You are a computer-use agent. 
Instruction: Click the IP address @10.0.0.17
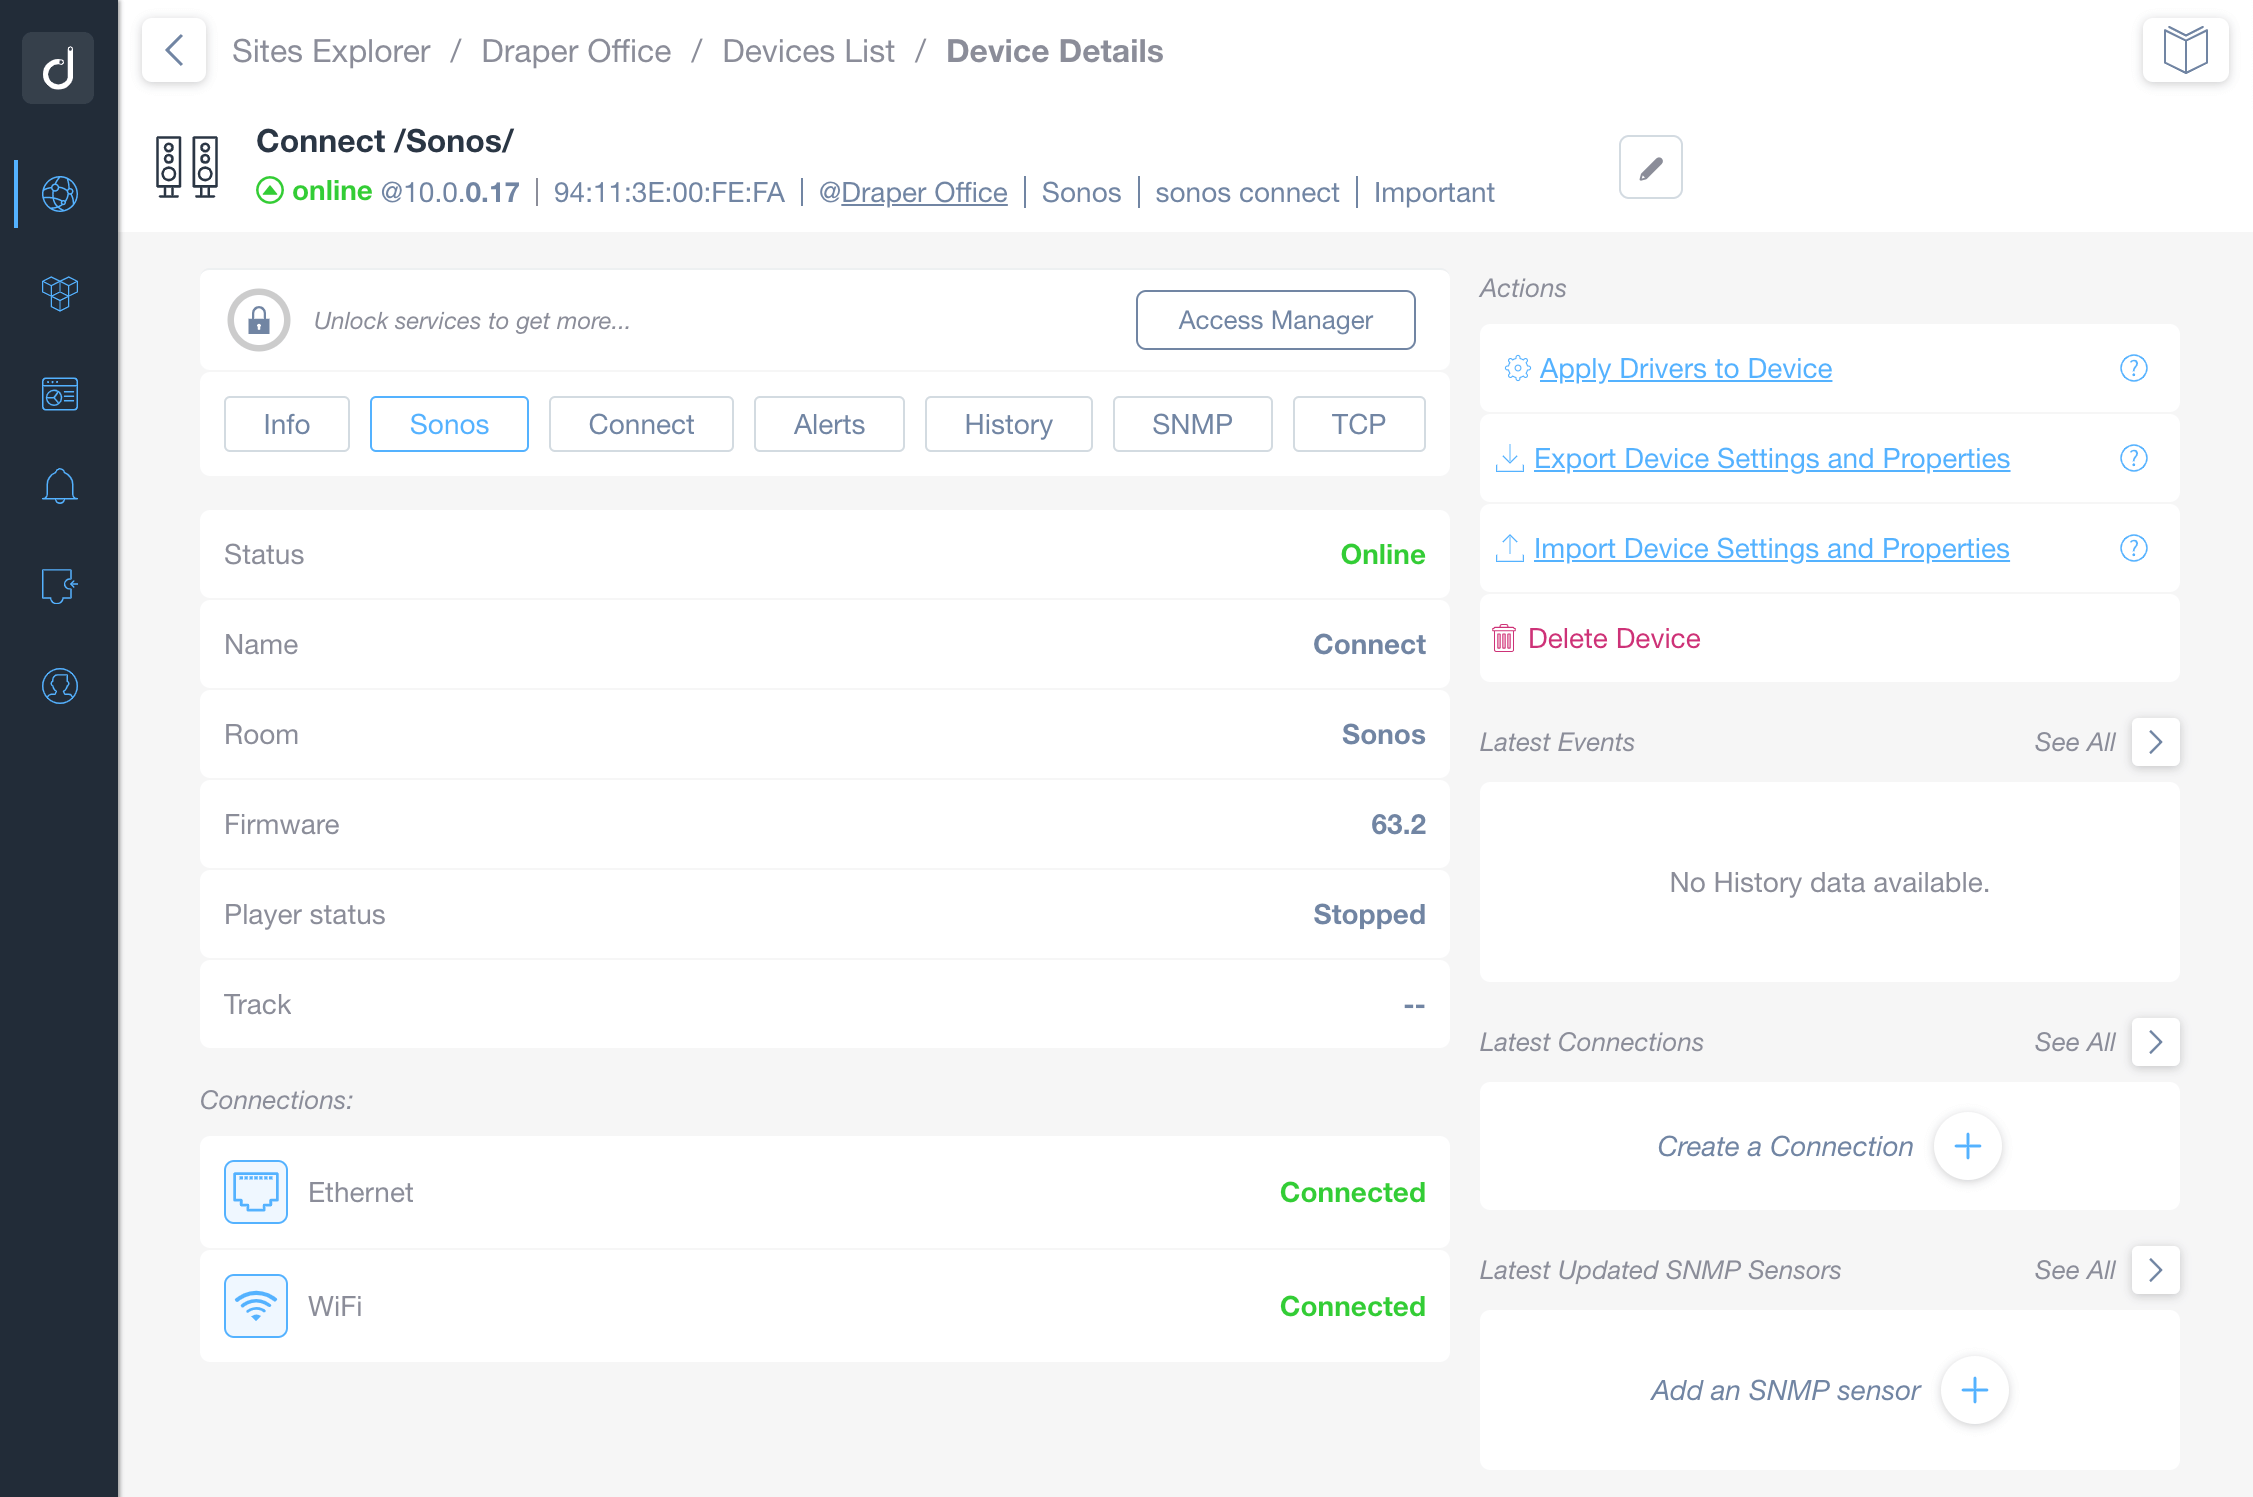pos(450,192)
